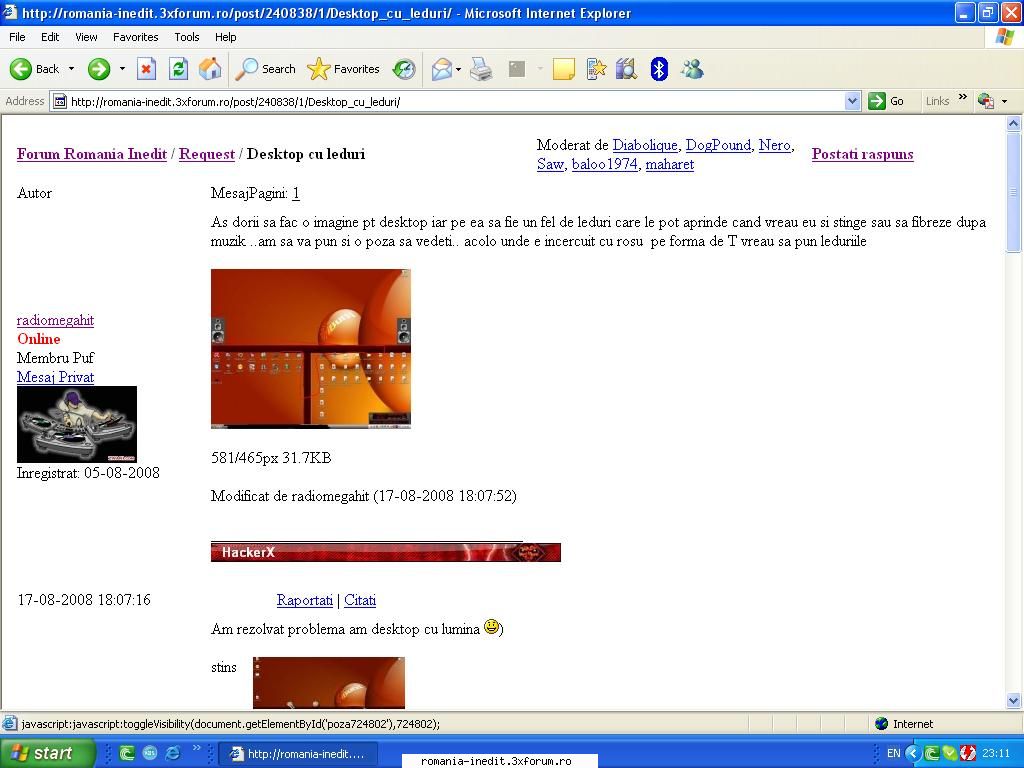Click the Internet zone globe in status bar
Screen dimensions: 1024x768
(x=882, y=724)
